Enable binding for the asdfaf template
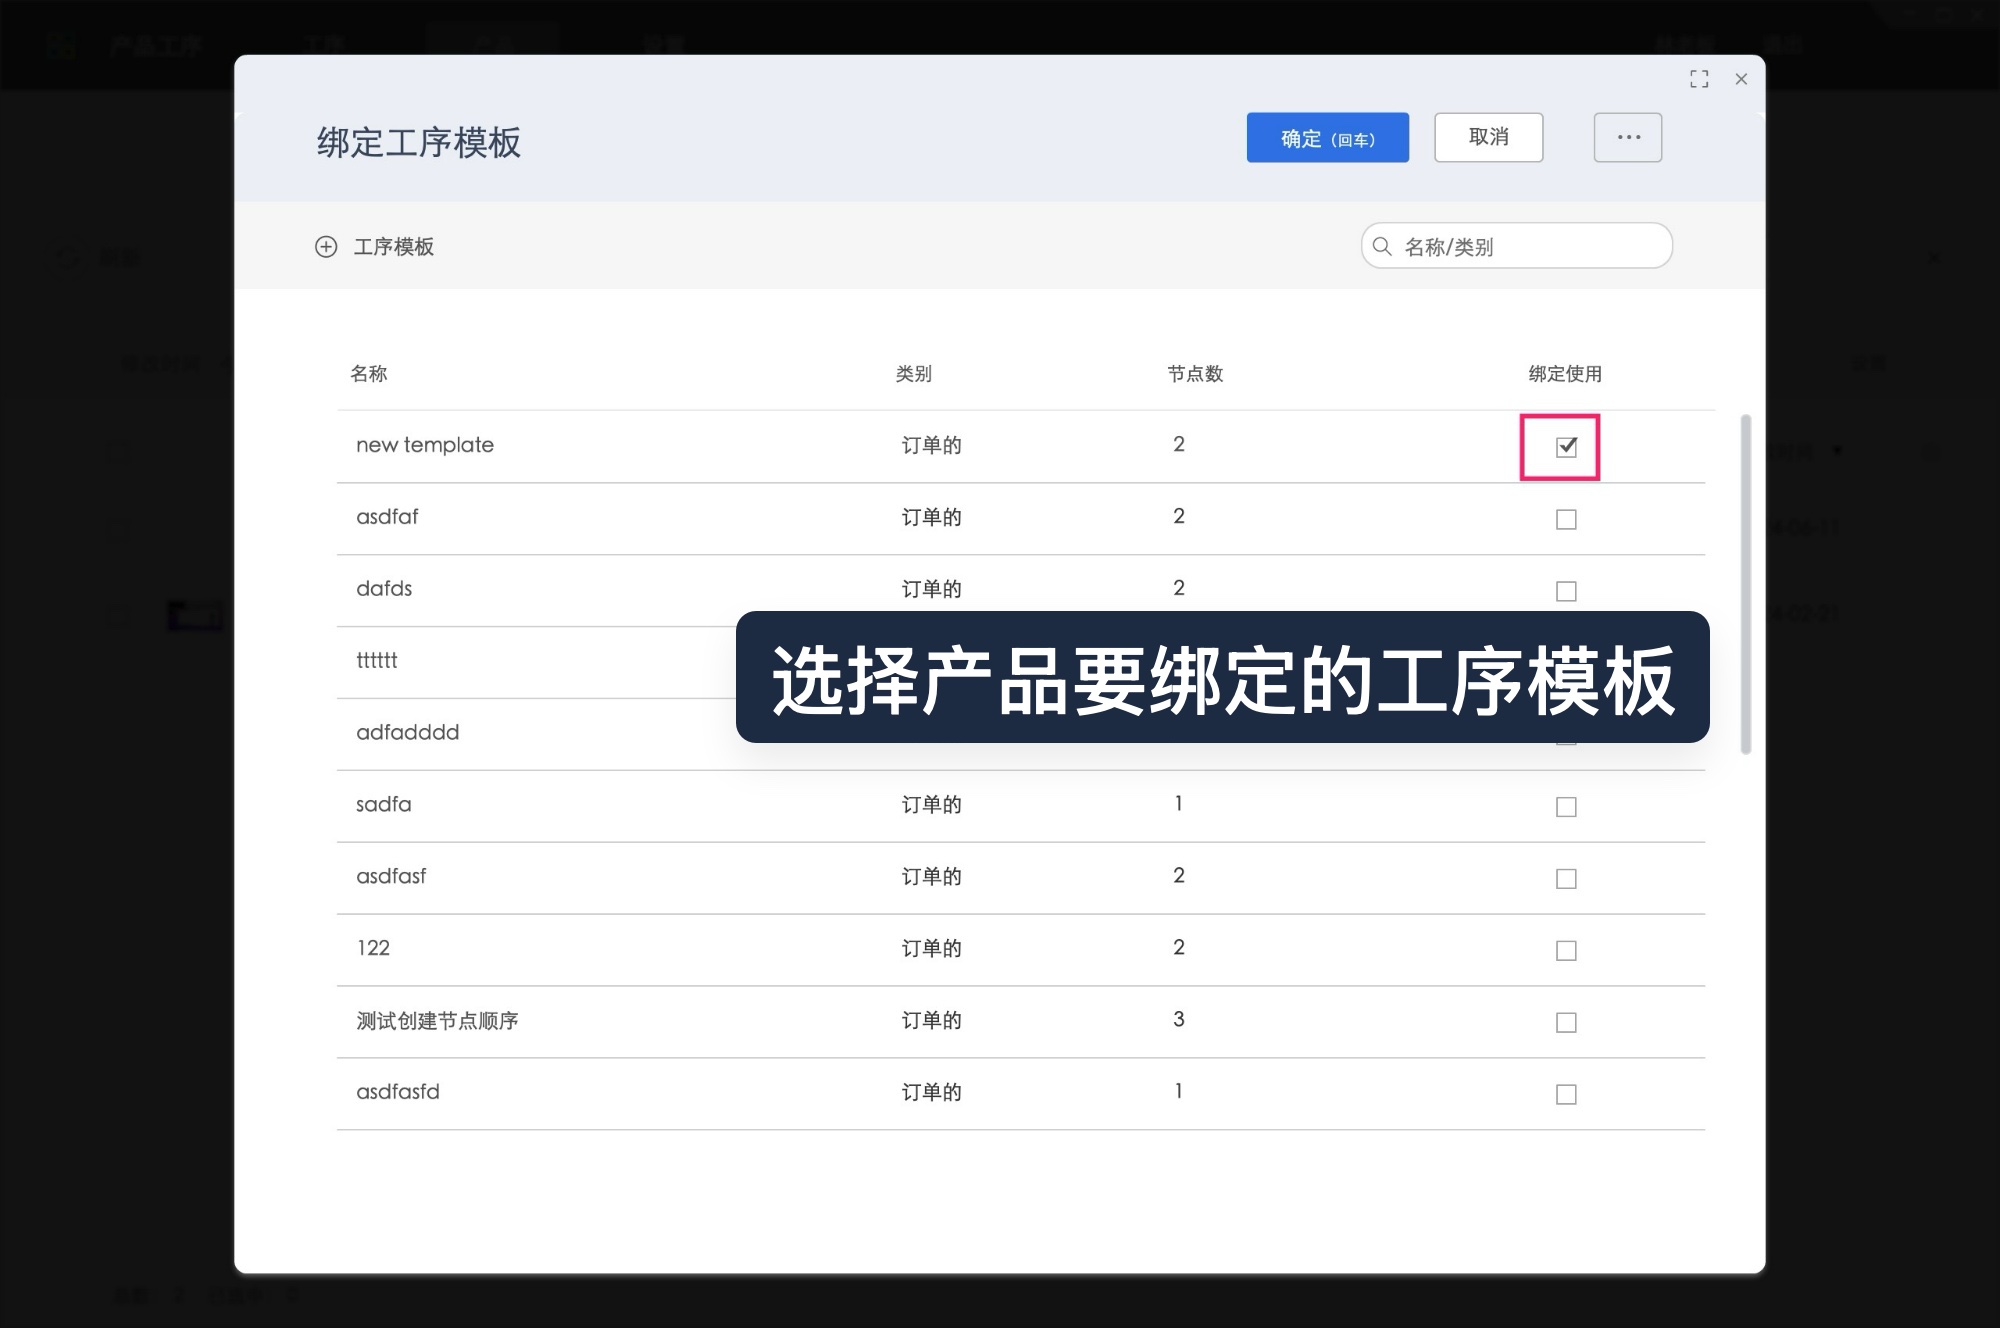 point(1565,518)
